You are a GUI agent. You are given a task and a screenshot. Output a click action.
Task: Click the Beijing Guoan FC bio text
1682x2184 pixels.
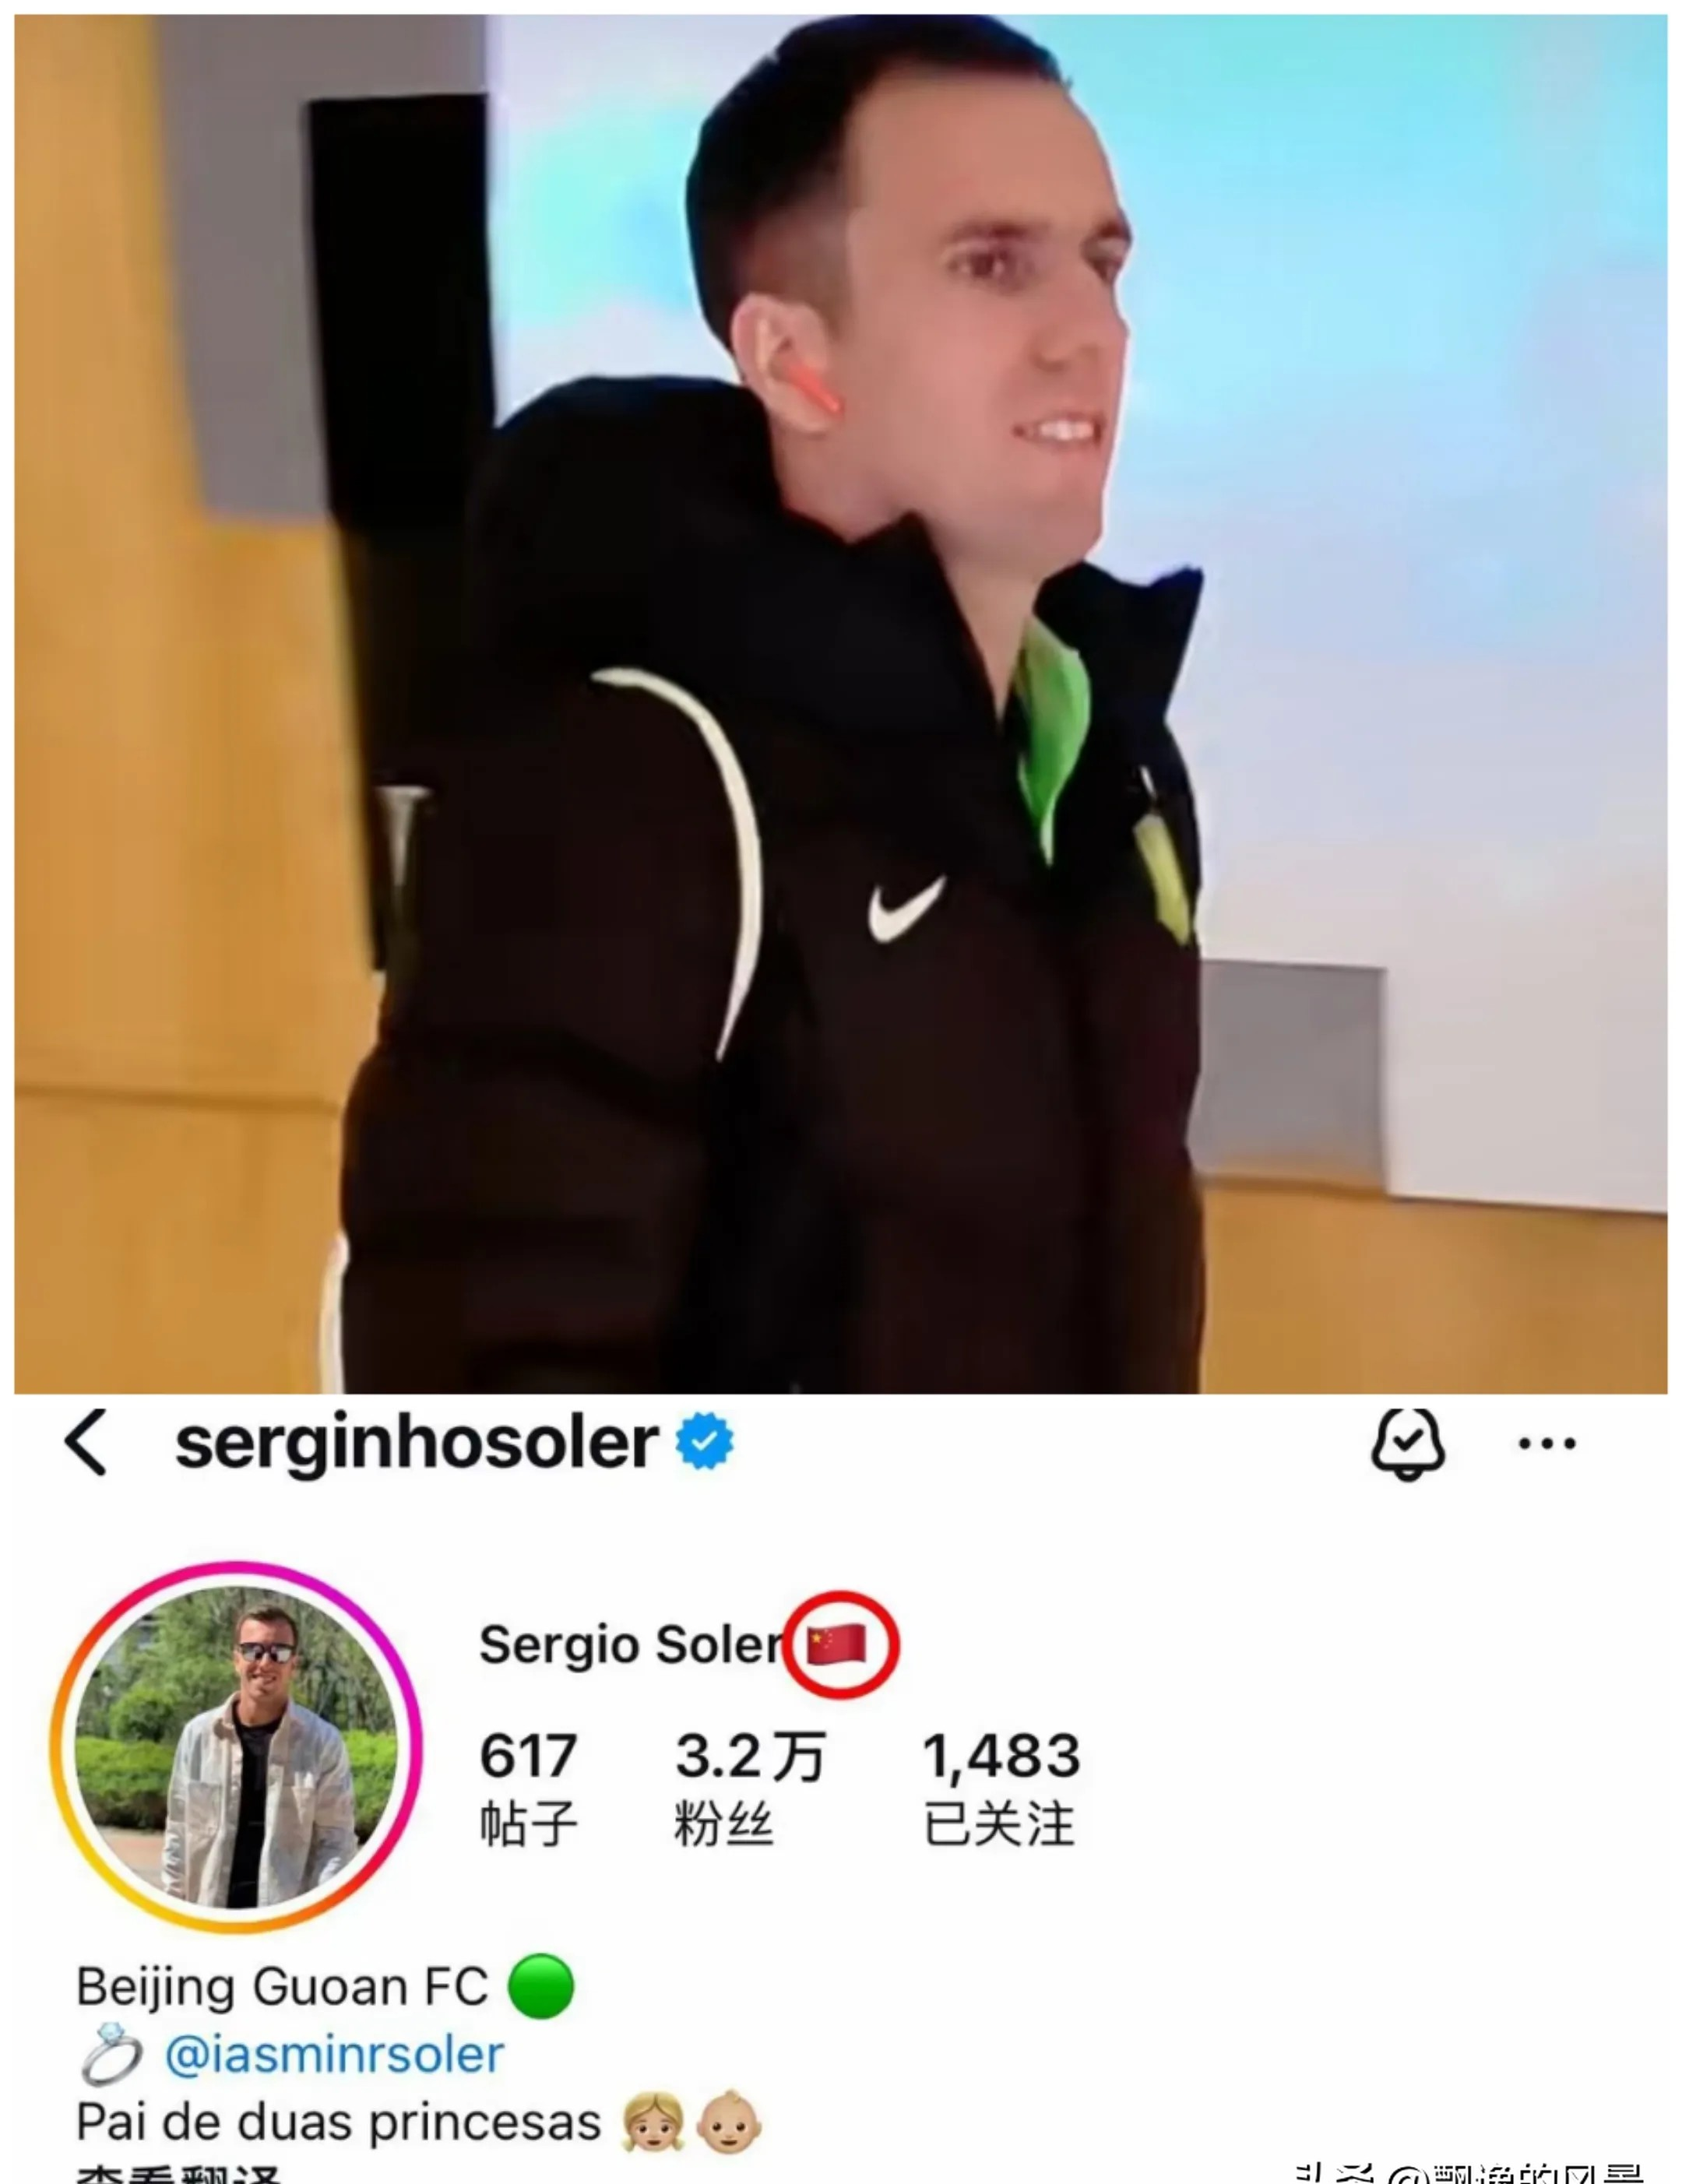282,1986
